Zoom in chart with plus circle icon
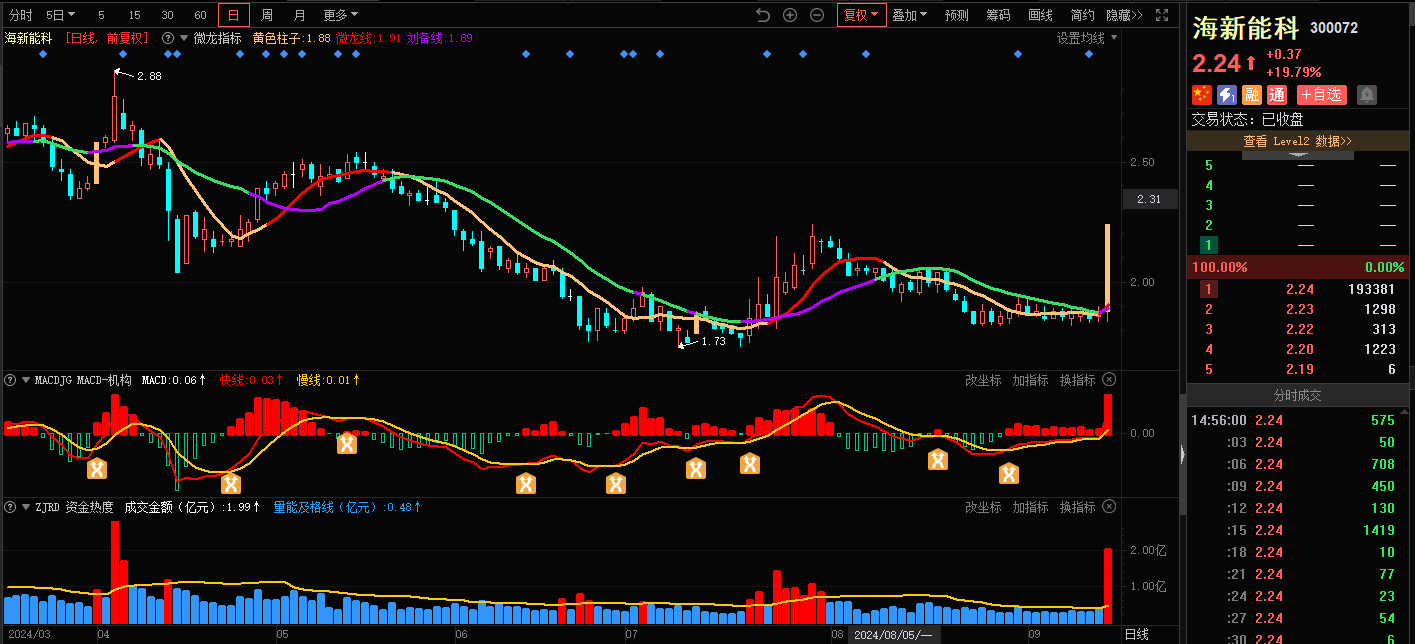The height and width of the screenshot is (644, 1415). pos(790,15)
